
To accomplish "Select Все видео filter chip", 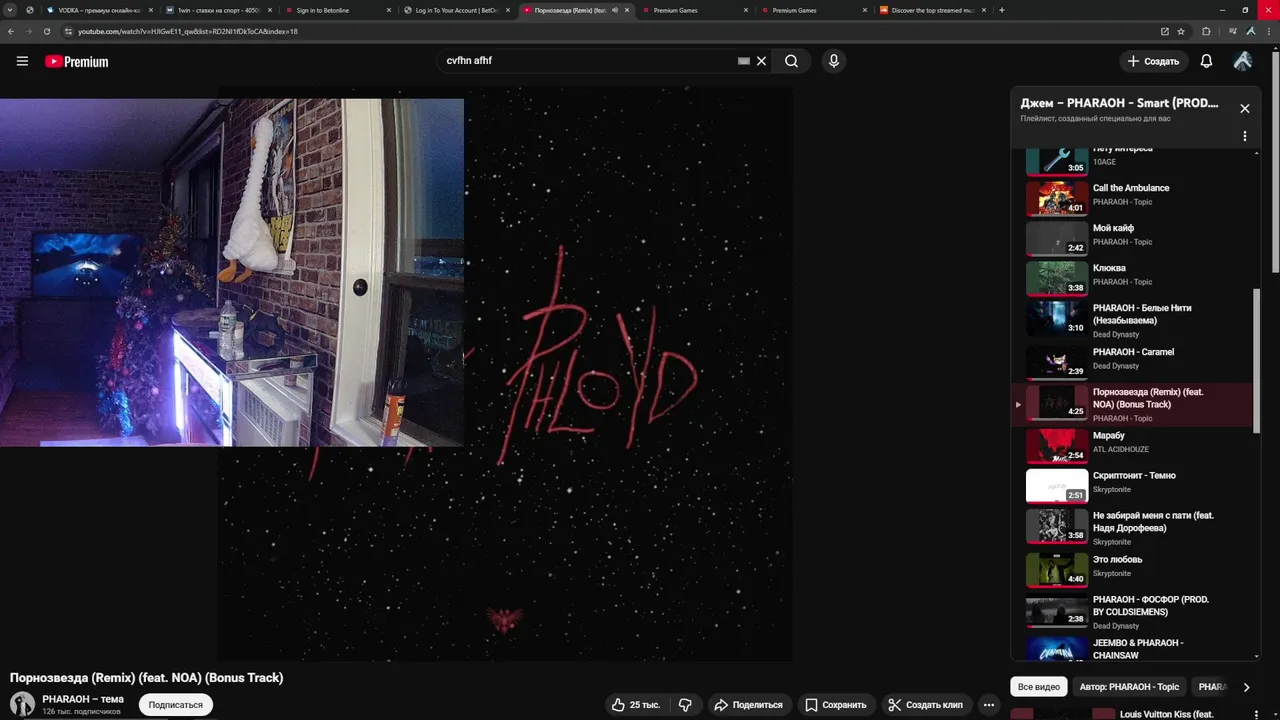I will (x=1039, y=687).
